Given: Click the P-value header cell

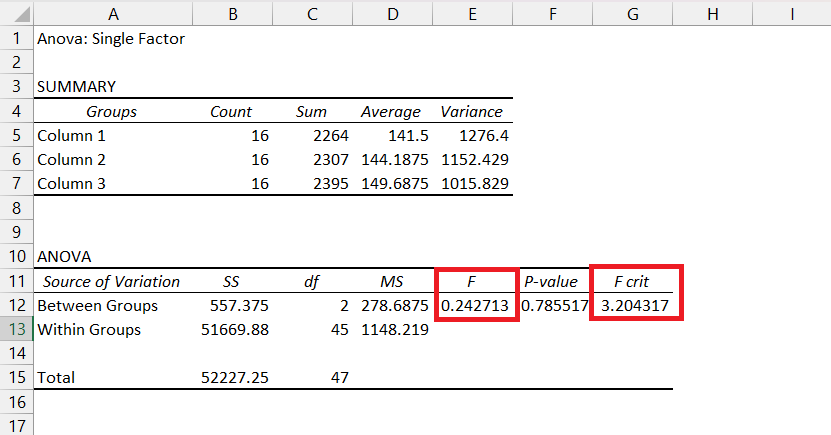Looking at the screenshot, I should click(x=551, y=281).
